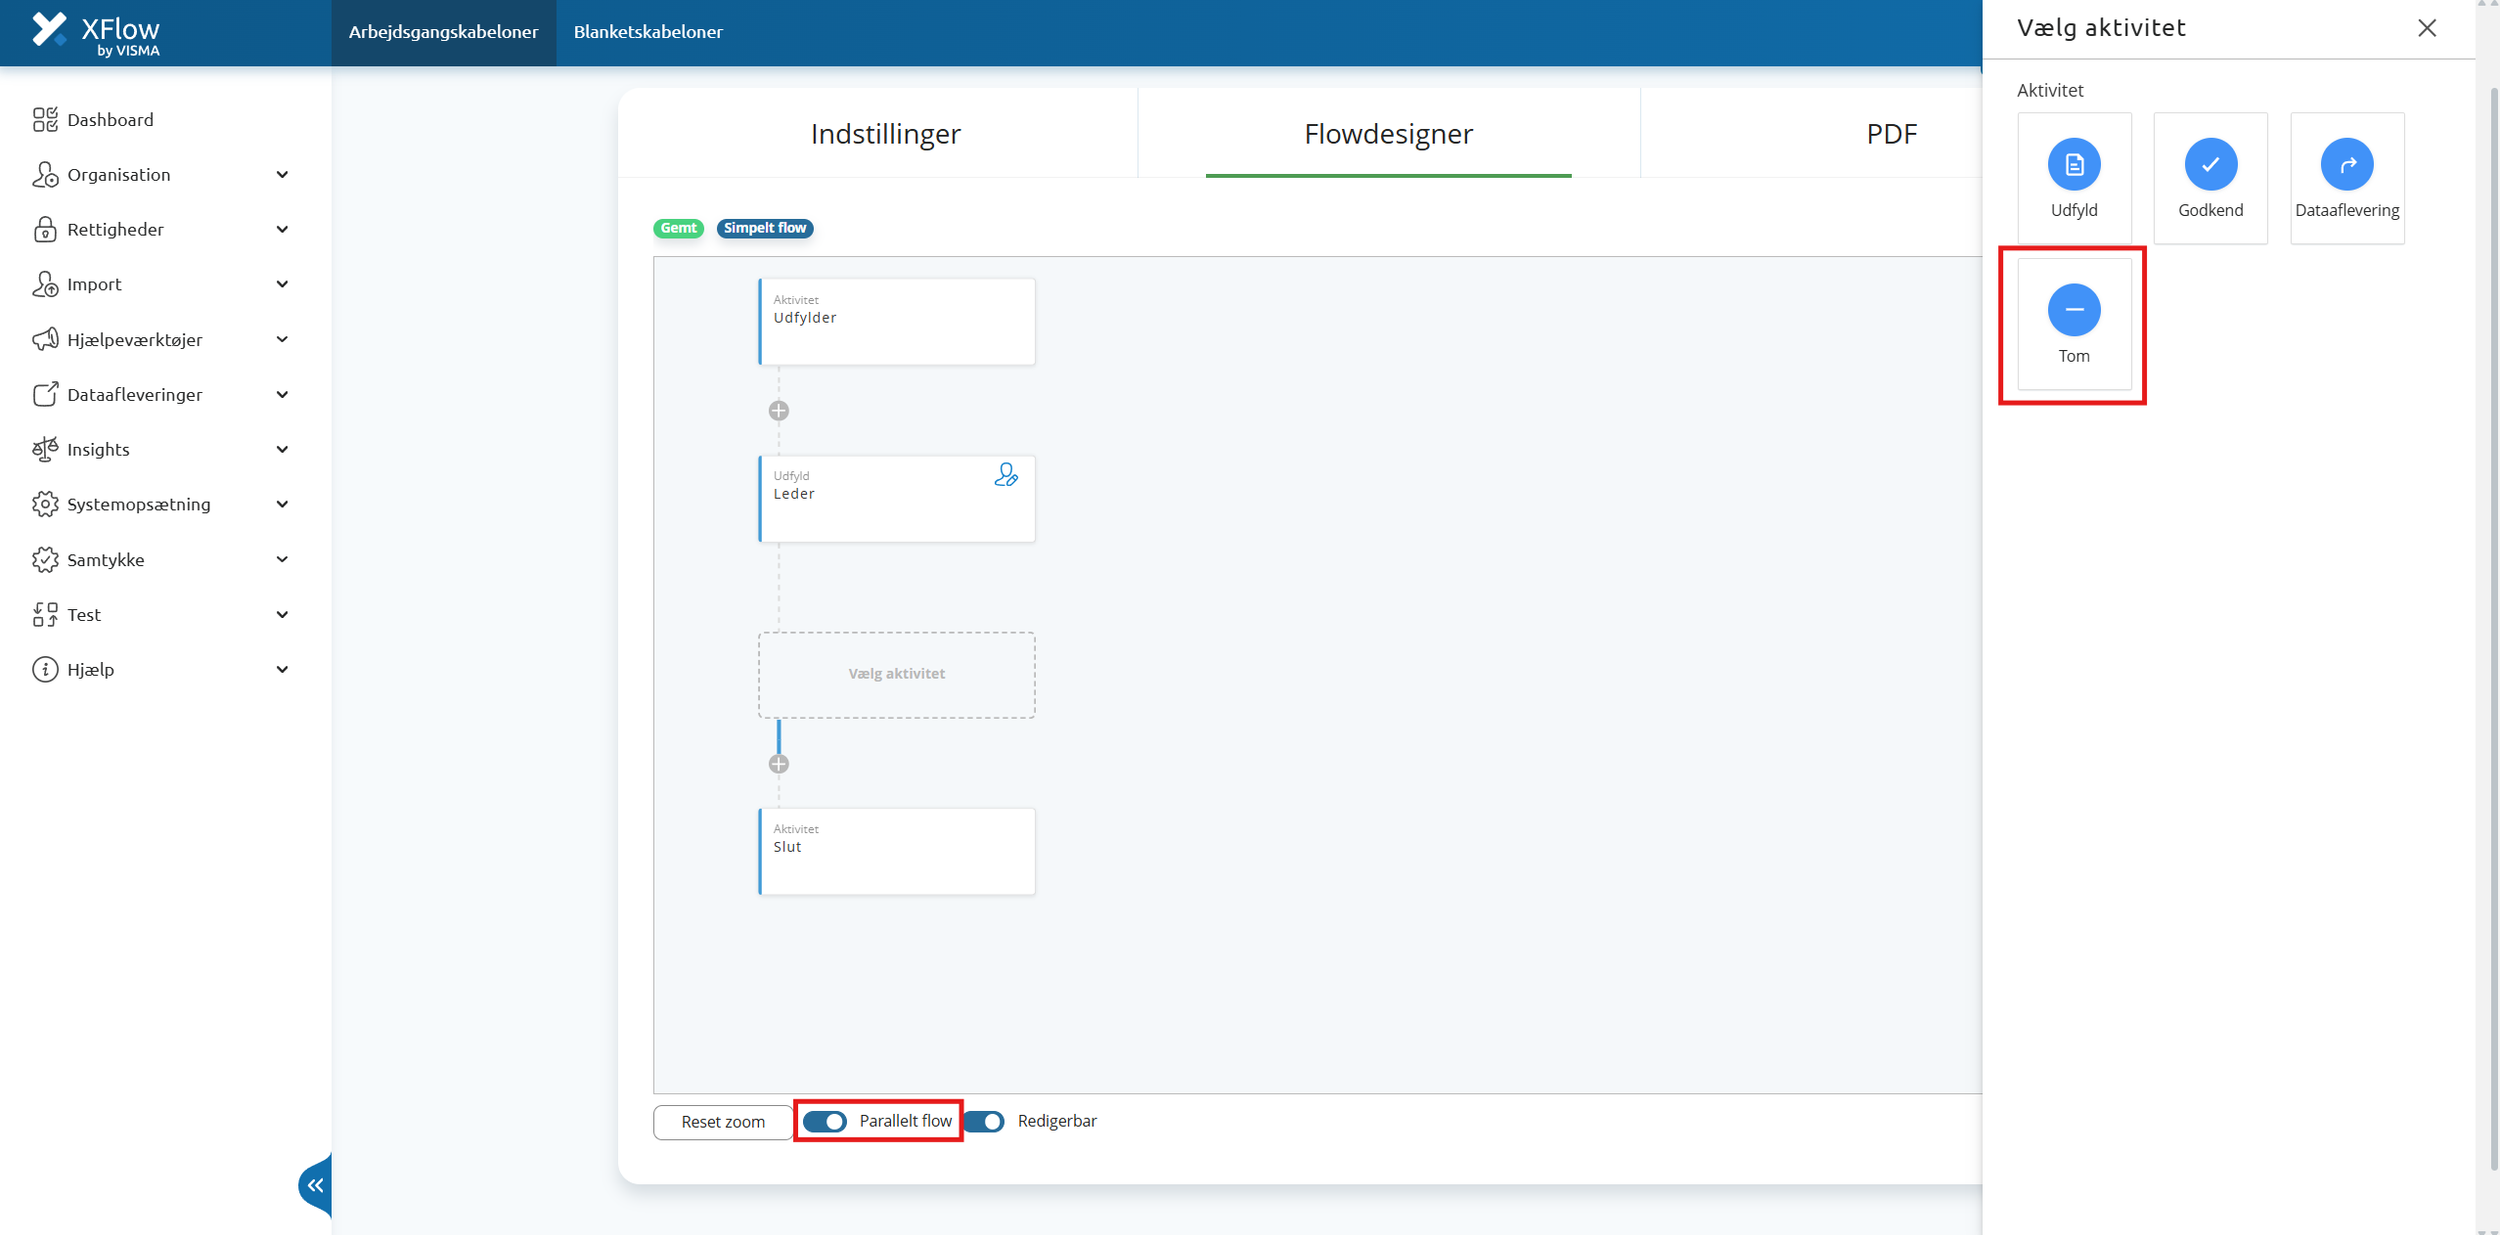Pick the Dataaflevering activity icon
2500x1235 pixels.
click(x=2346, y=165)
